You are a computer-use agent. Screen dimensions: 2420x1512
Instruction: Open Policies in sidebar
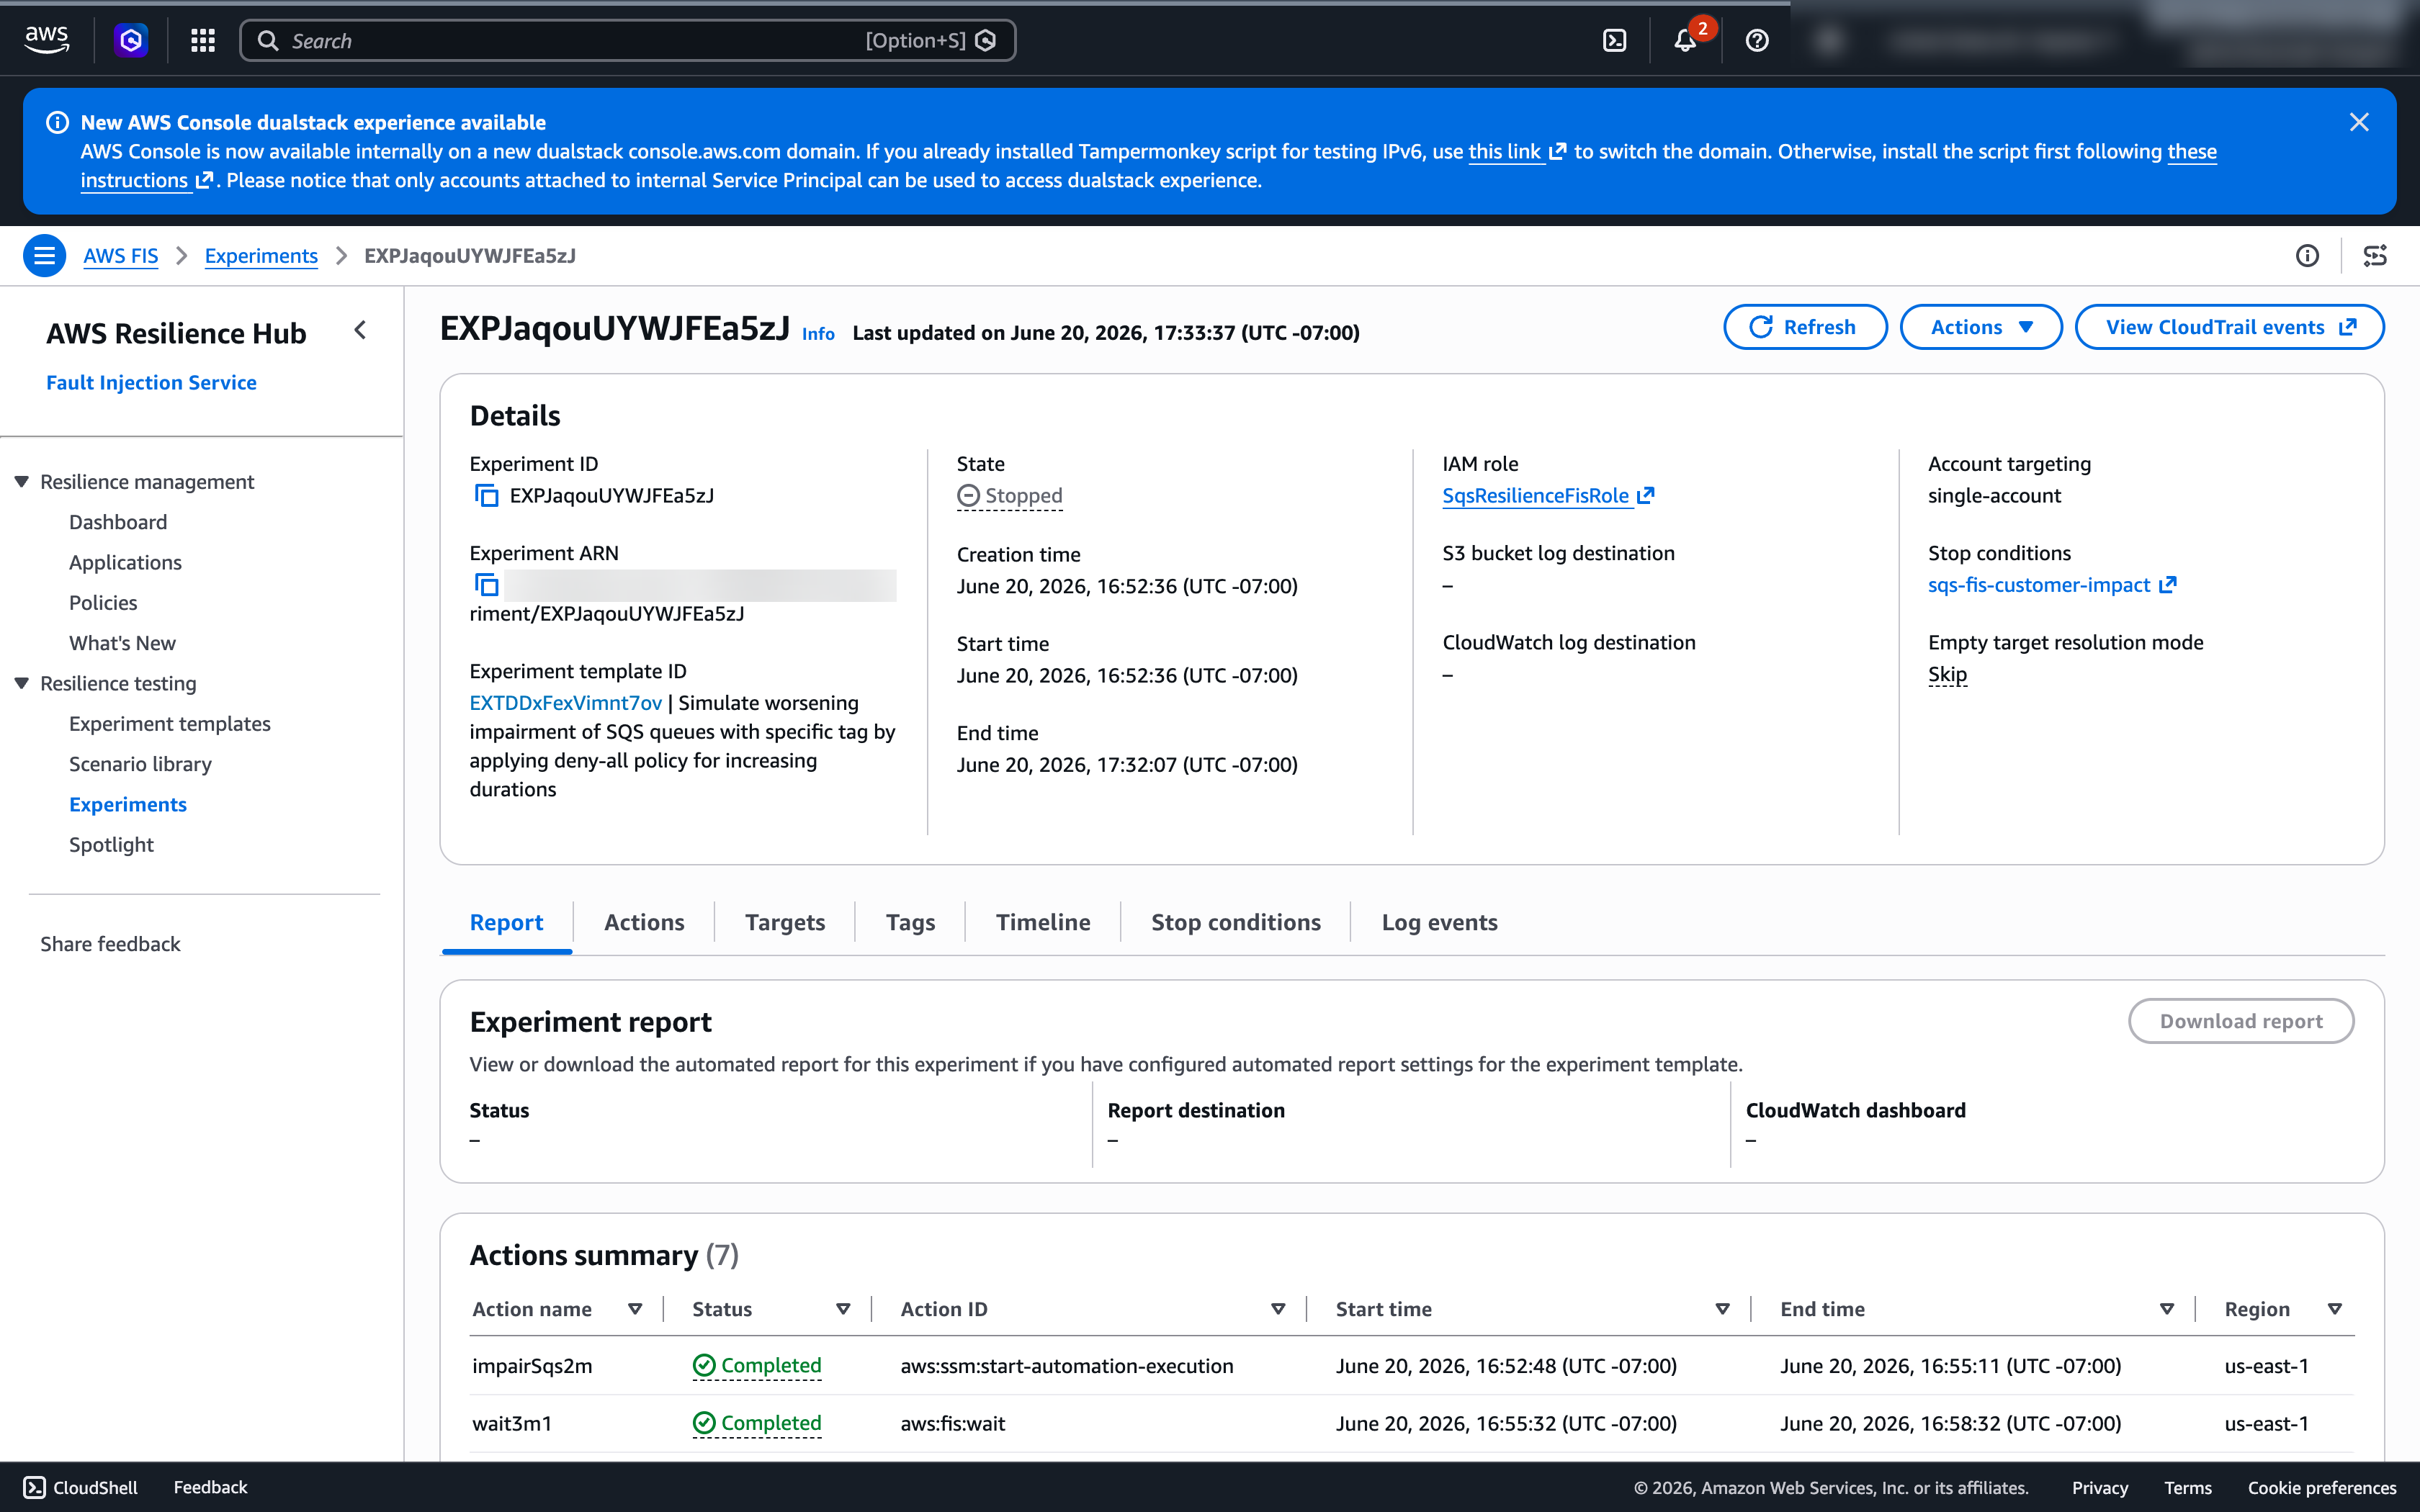(x=103, y=602)
